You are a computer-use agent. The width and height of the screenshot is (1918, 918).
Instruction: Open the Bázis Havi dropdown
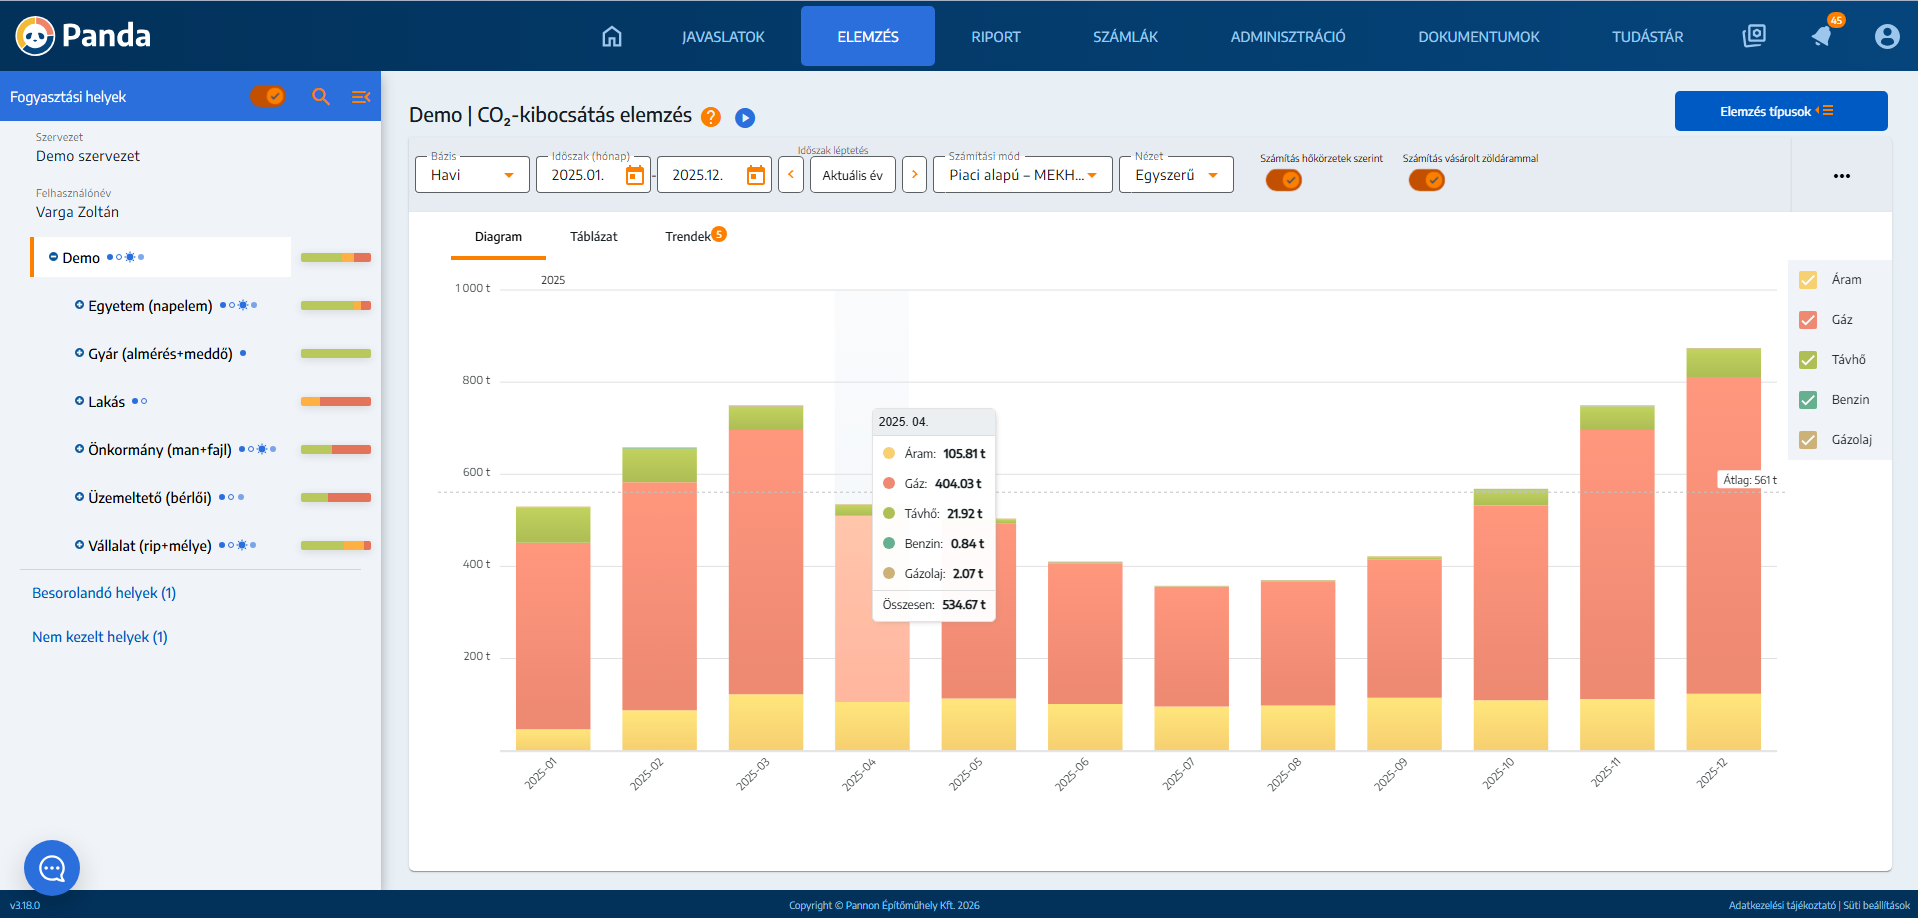pos(472,175)
